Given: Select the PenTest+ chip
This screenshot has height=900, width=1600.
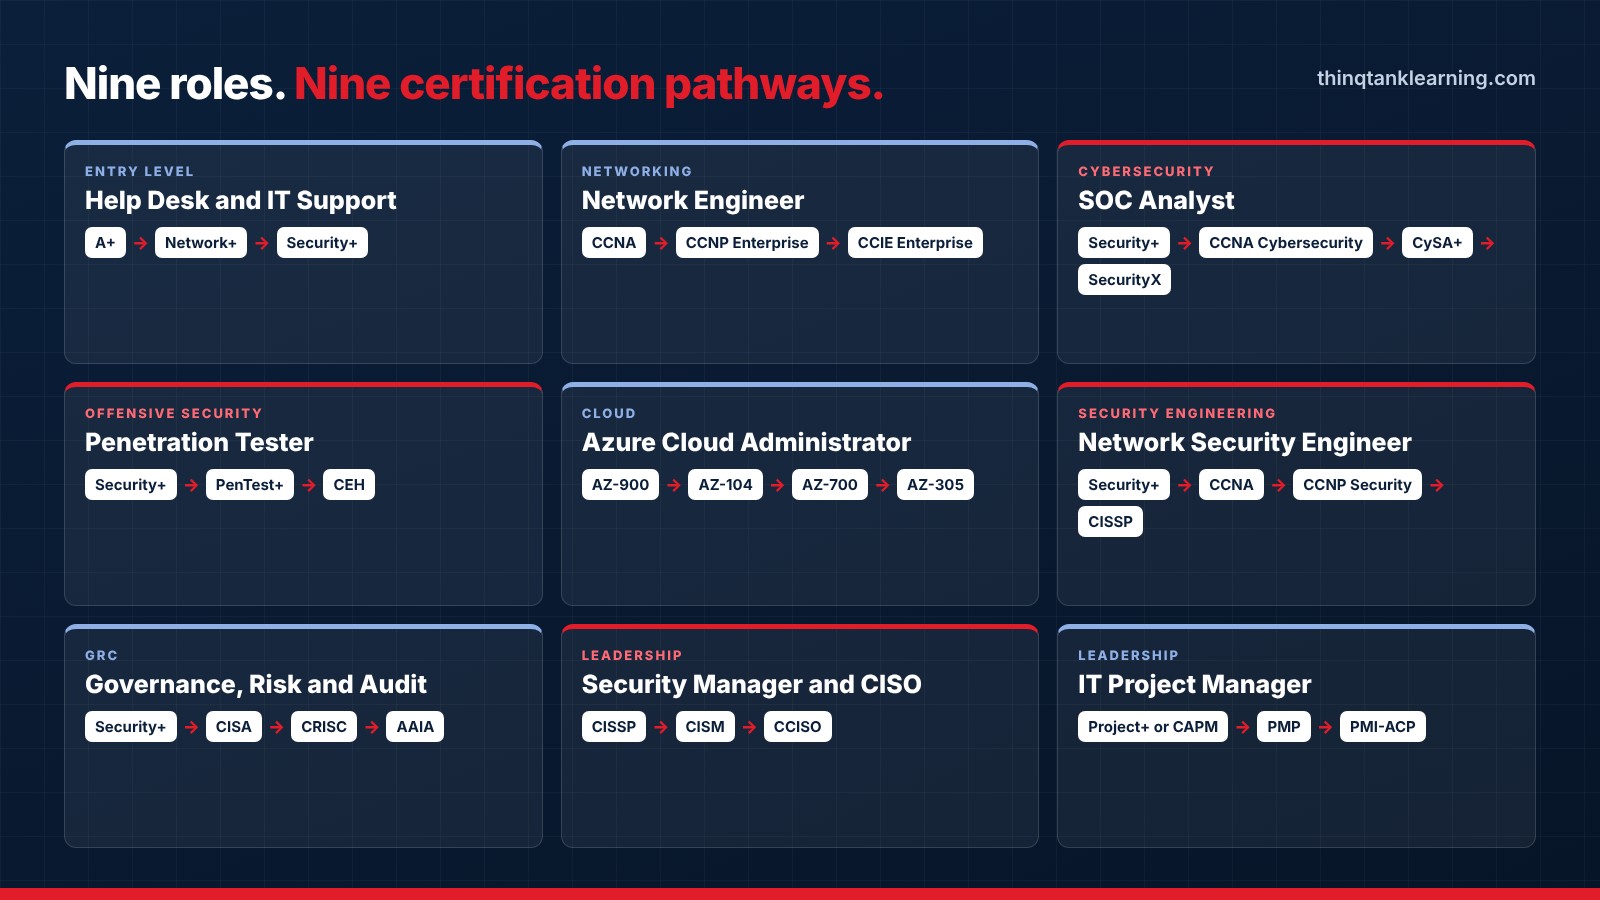Looking at the screenshot, I should click(250, 485).
